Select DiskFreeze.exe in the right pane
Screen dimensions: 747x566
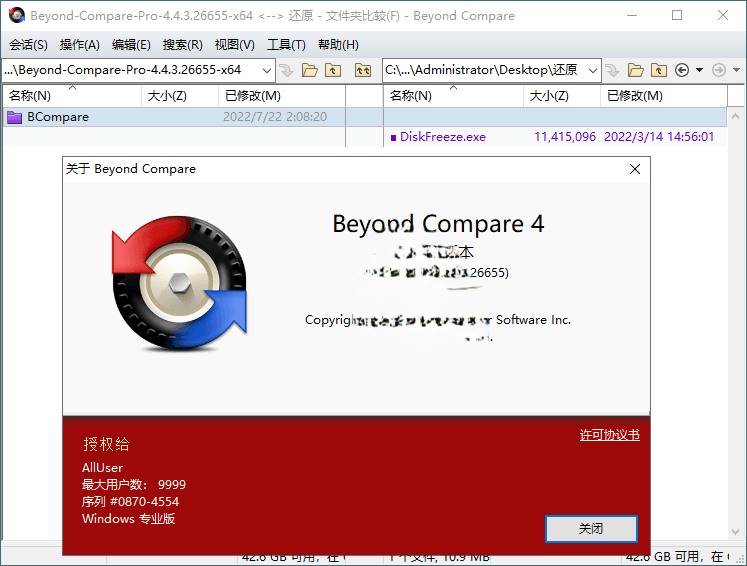coord(443,137)
